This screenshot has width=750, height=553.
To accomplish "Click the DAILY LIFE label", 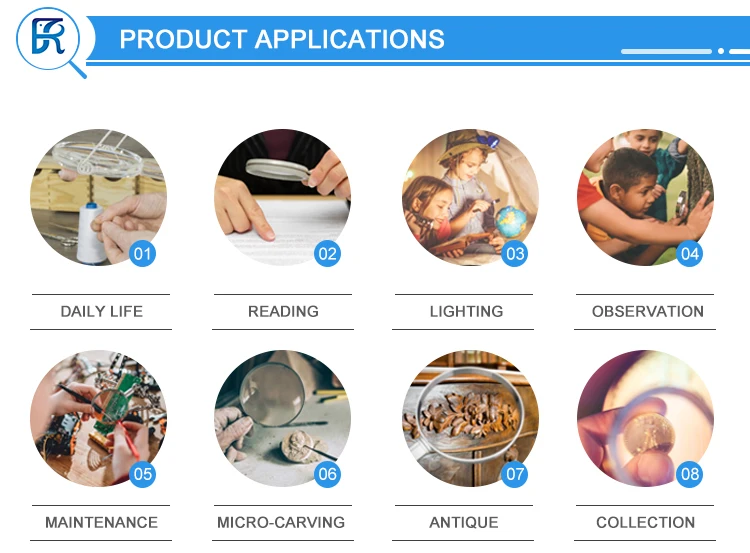I will point(101,311).
